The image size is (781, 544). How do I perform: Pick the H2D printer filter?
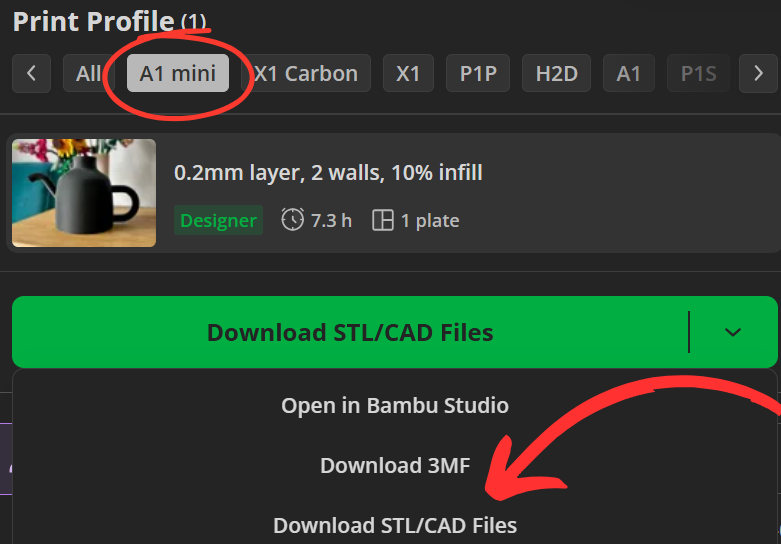(556, 73)
